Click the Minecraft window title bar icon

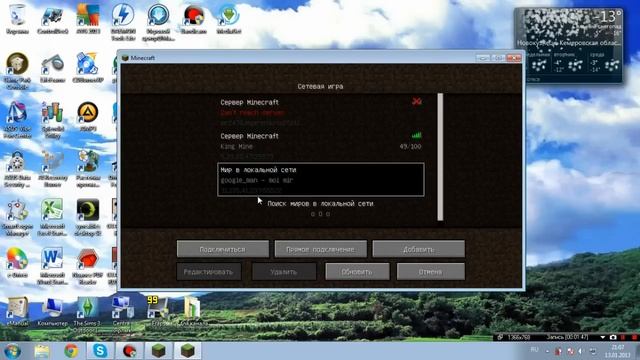pyautogui.click(x=125, y=58)
